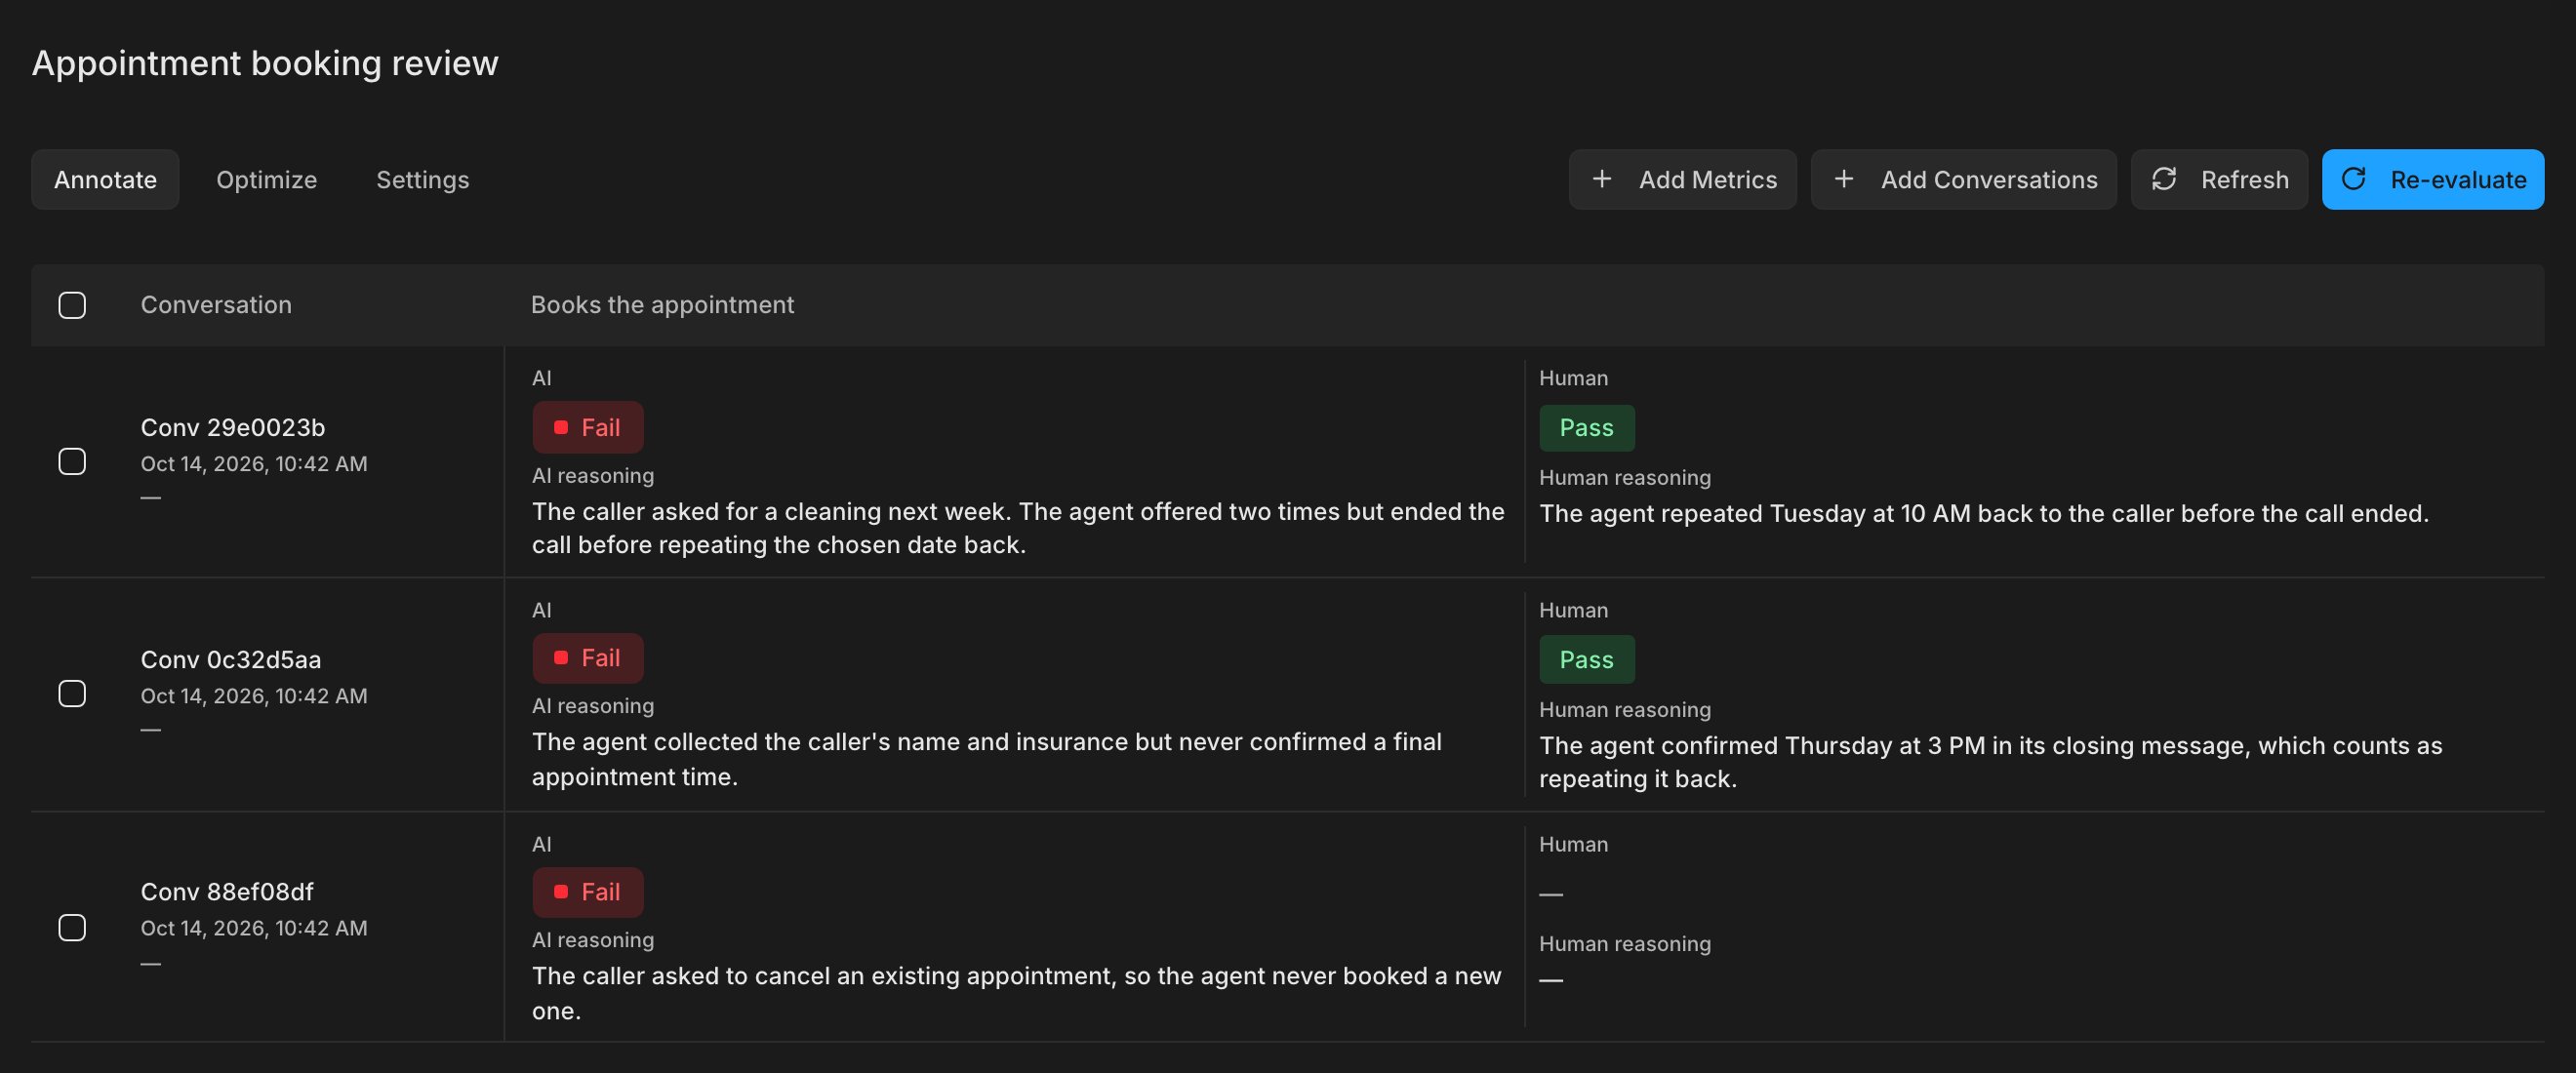Click the 'Appointment booking review' page title
The image size is (2576, 1073).
(x=265, y=63)
